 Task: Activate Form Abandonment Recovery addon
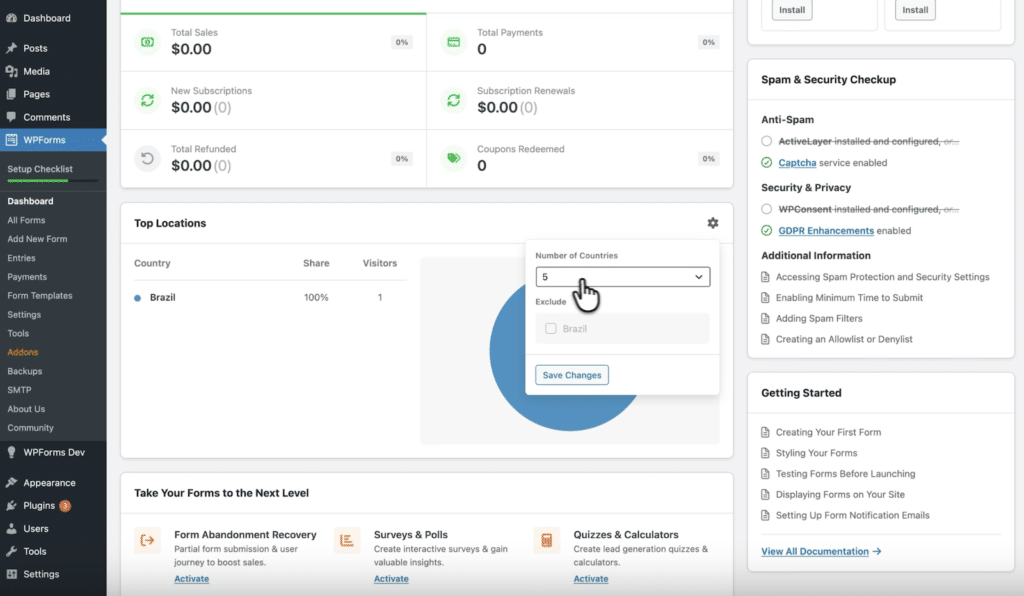tap(191, 579)
